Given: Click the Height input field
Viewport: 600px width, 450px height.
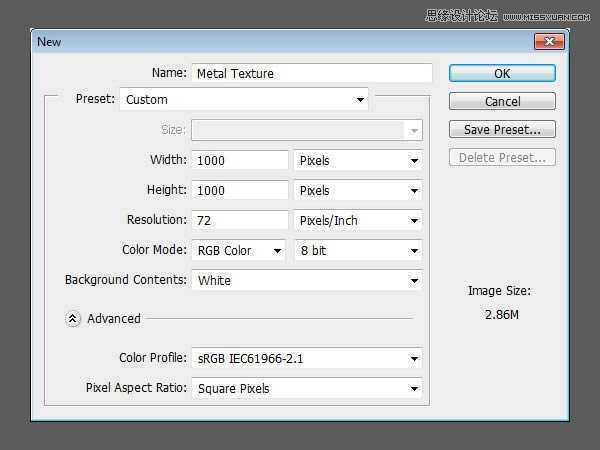Looking at the screenshot, I should (x=240, y=190).
